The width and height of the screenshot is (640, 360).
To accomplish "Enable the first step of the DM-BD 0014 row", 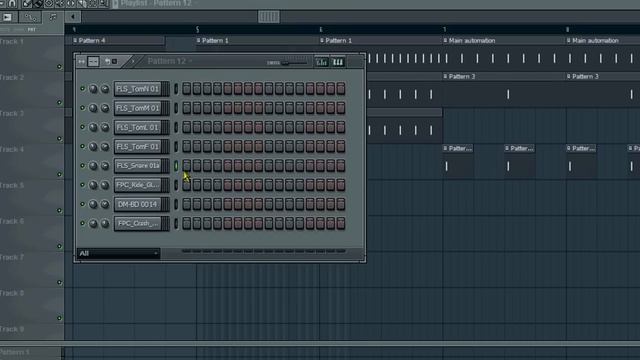I will tap(187, 204).
